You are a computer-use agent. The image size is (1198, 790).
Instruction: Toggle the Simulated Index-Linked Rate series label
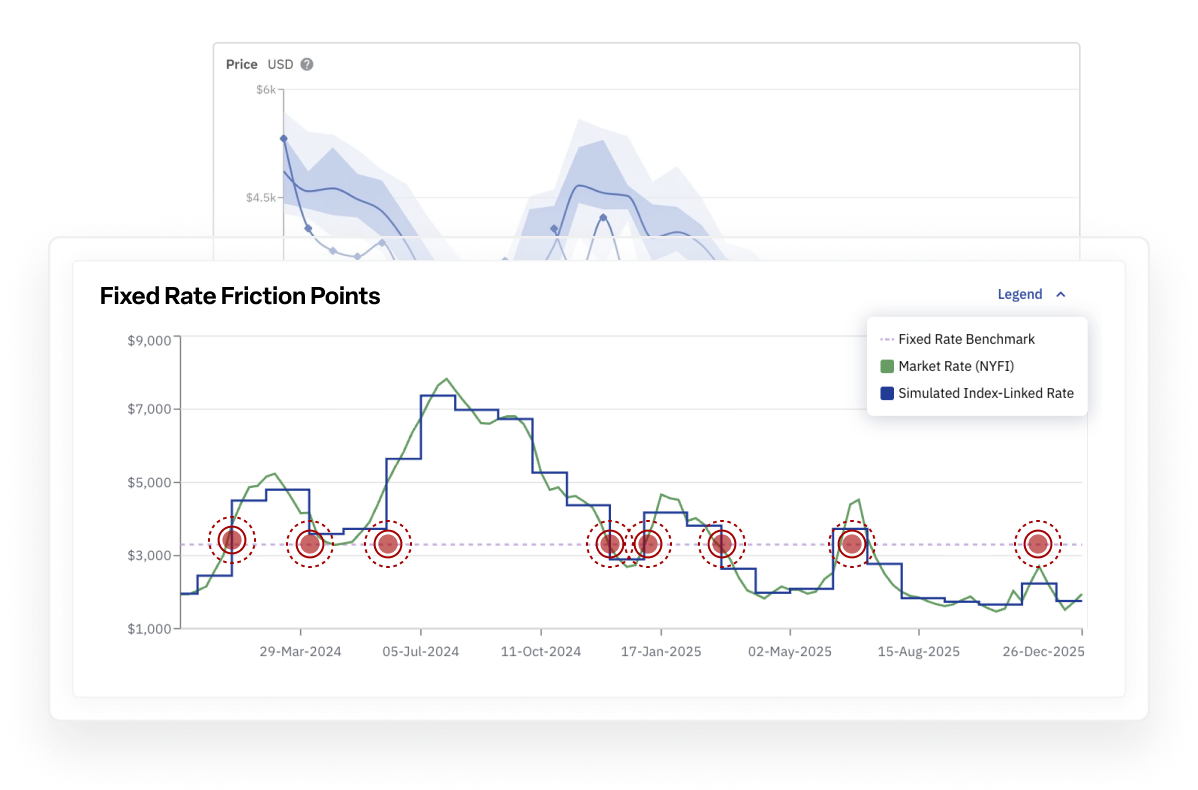pyautogui.click(x=985, y=394)
